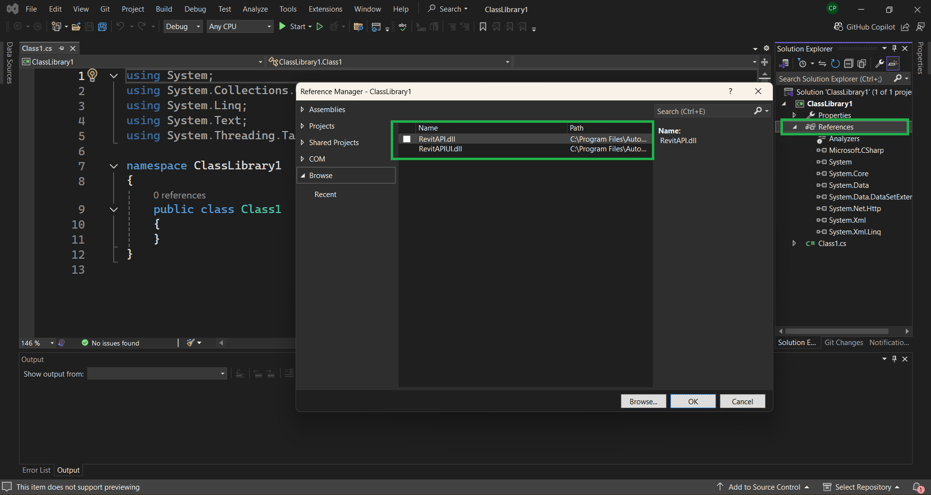
Task: Open the Debug configuration dropdown
Action: [x=183, y=27]
